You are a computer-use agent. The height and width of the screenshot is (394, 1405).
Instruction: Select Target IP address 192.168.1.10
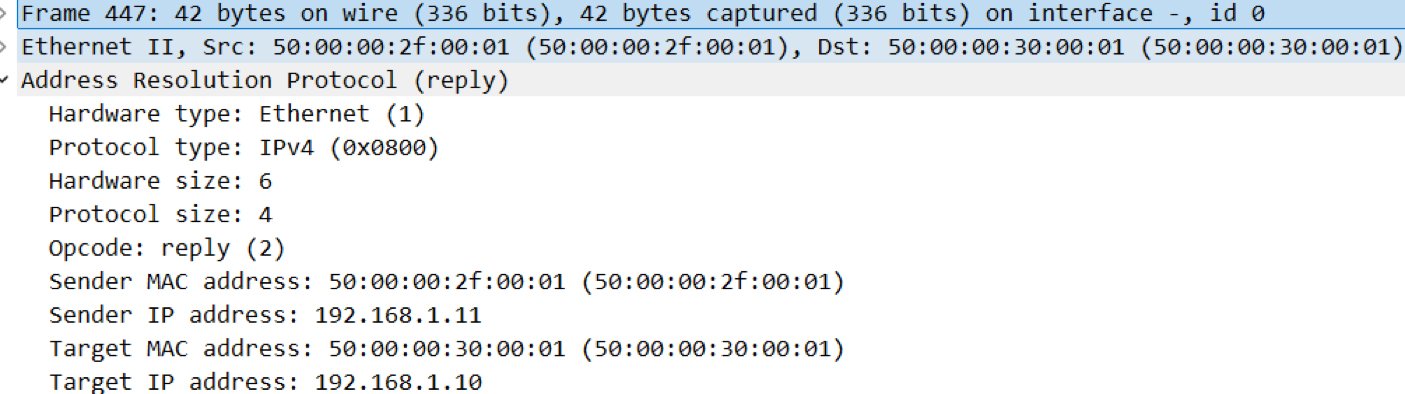pyautogui.click(x=265, y=383)
